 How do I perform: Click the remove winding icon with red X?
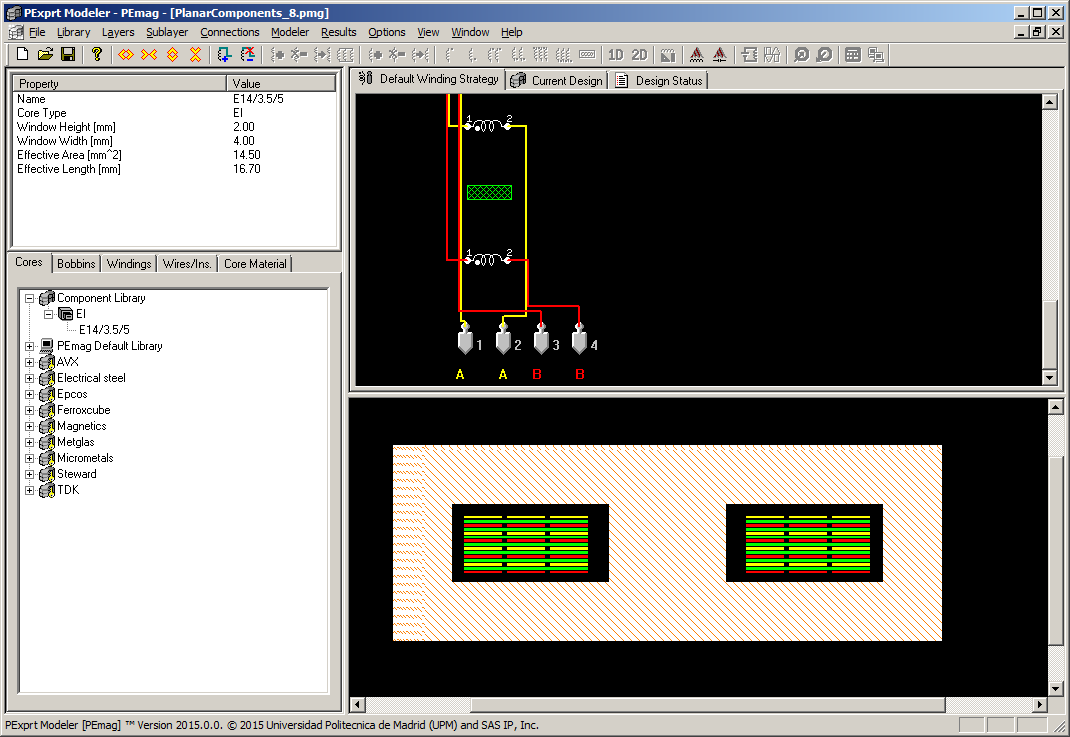(248, 55)
